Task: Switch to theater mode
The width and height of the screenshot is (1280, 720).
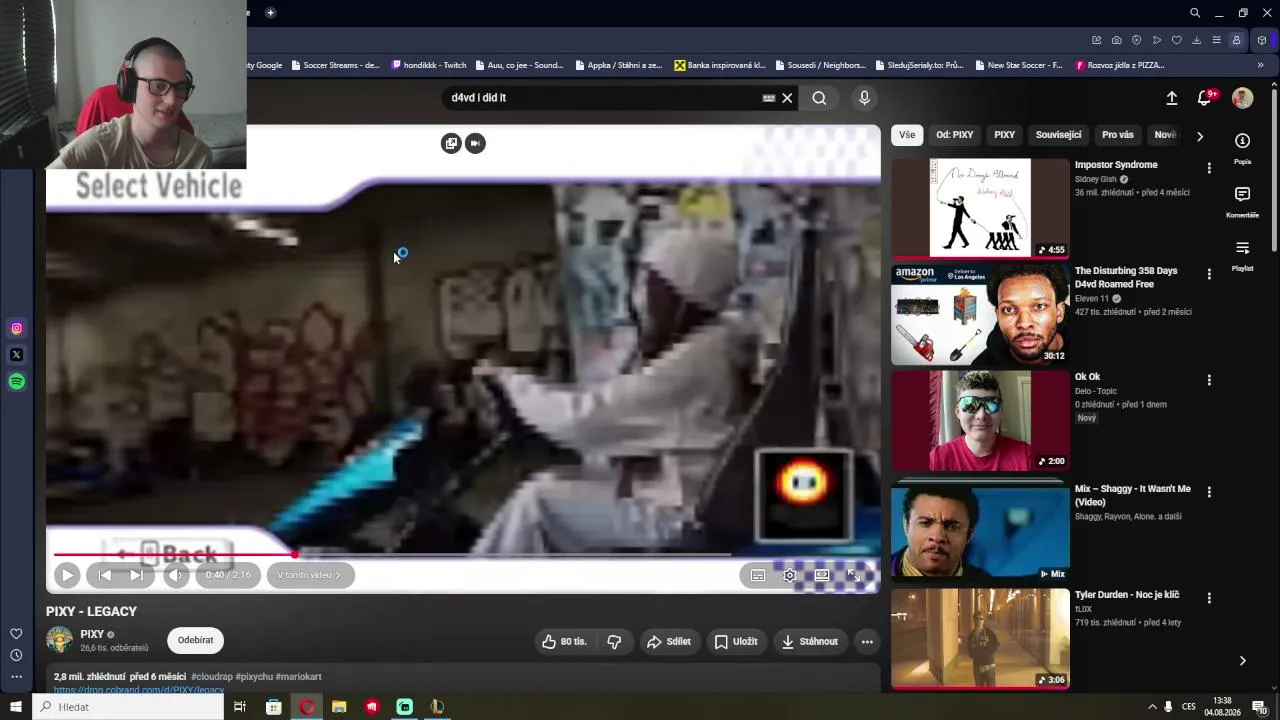Action: click(x=822, y=575)
